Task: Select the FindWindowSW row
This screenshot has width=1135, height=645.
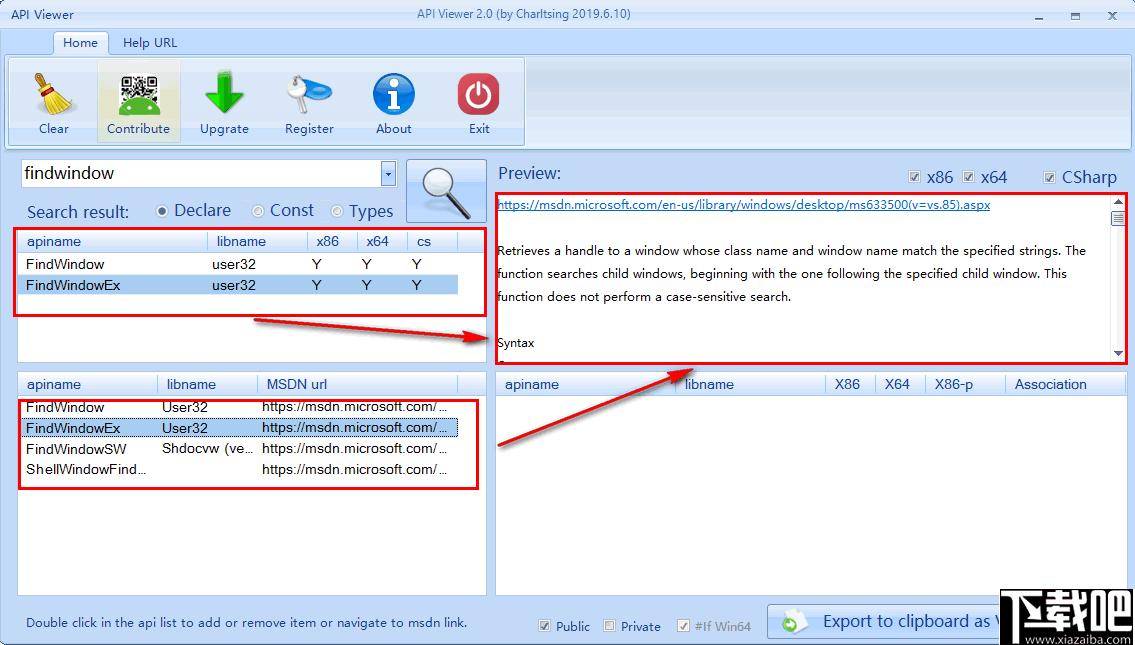Action: tap(239, 449)
